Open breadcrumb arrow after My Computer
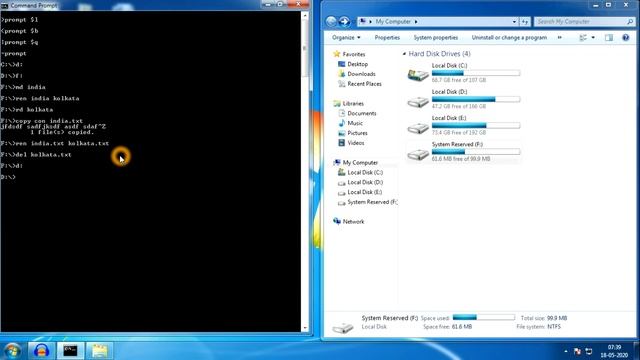The height and width of the screenshot is (360, 640). (416, 22)
